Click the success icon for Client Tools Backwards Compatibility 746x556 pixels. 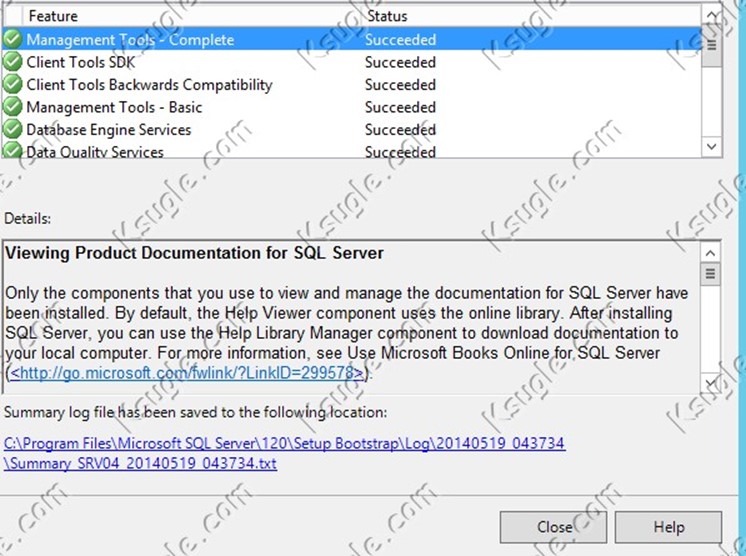coord(13,84)
